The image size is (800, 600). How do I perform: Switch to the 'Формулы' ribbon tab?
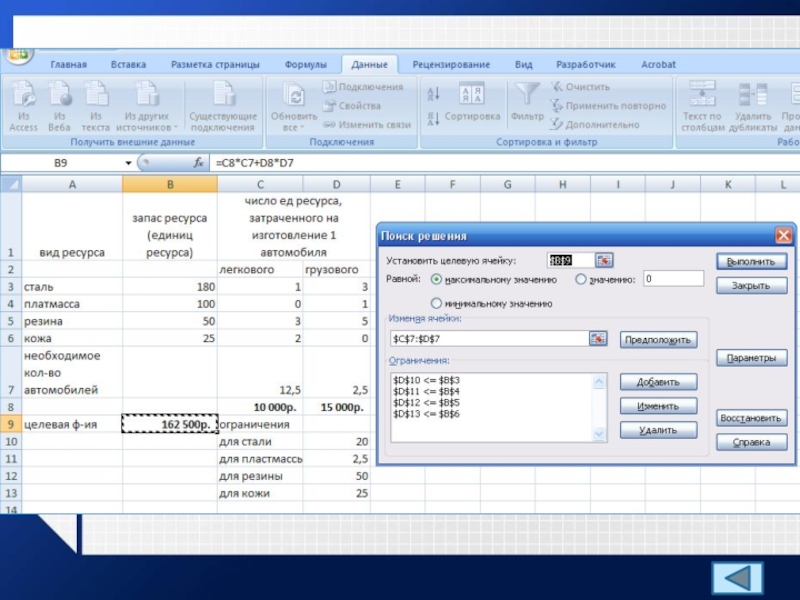pyautogui.click(x=305, y=65)
